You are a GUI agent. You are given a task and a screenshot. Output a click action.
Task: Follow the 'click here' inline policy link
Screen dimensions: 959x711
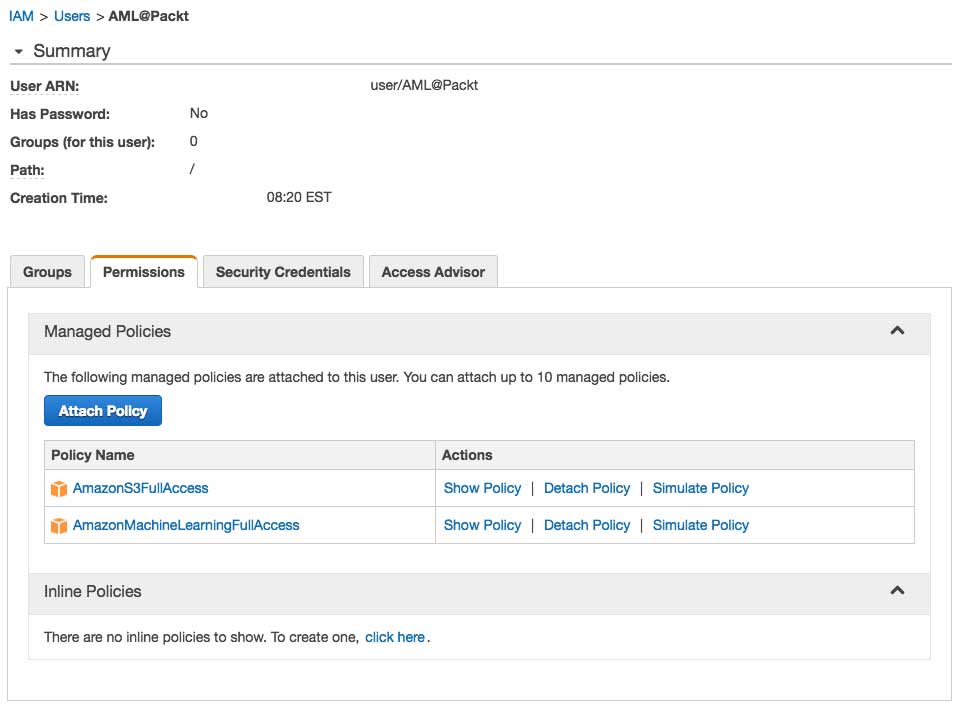tap(395, 637)
